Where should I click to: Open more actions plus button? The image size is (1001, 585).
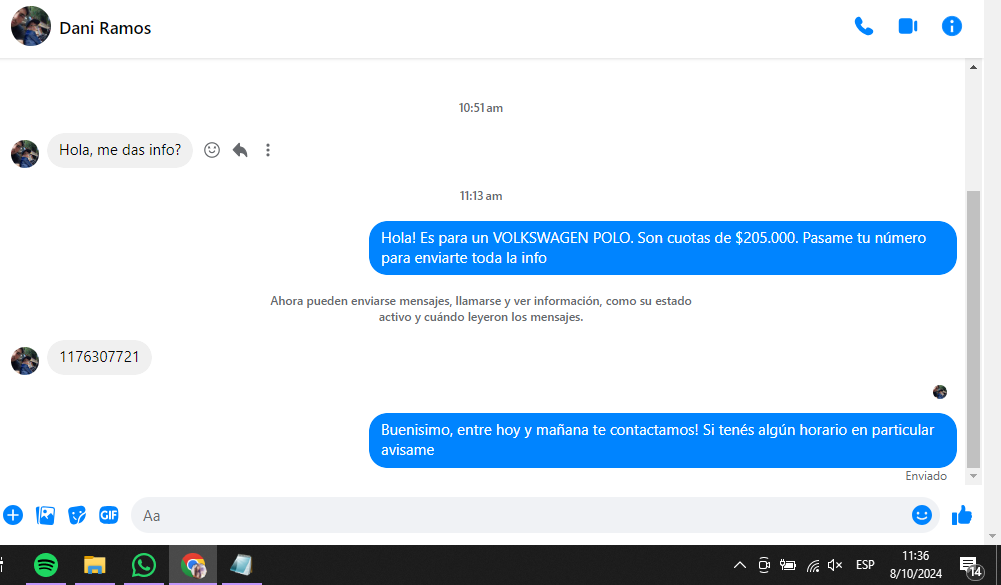click(x=13, y=515)
